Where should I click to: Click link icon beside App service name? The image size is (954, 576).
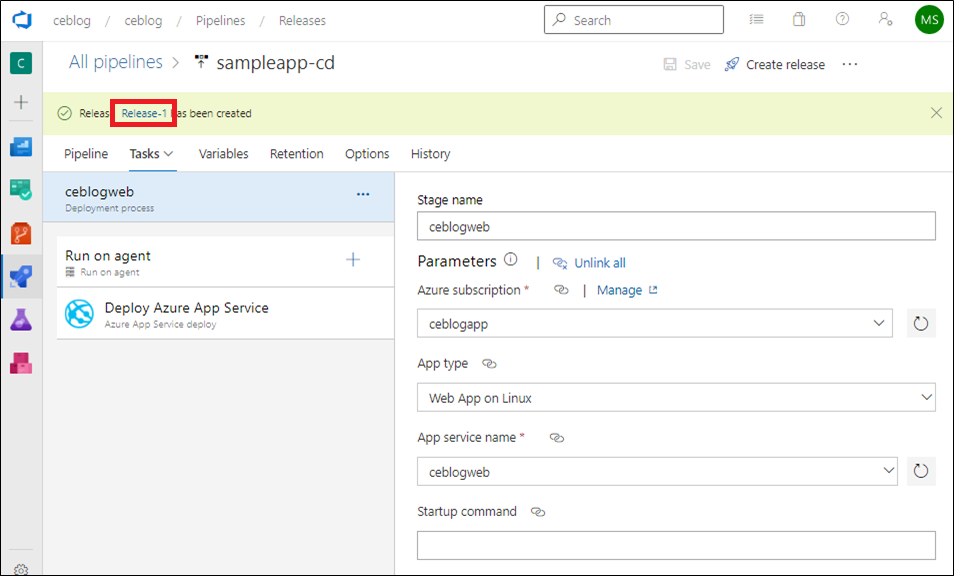[x=557, y=438]
